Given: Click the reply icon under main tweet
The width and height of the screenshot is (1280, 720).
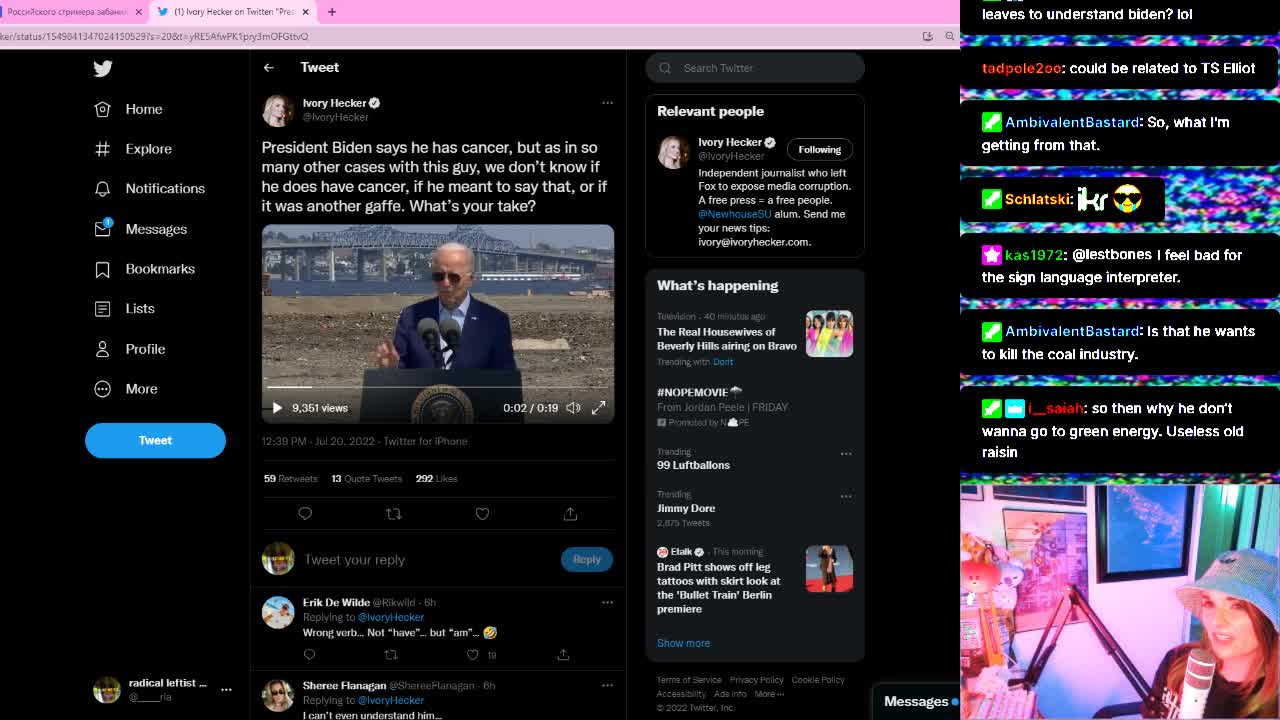Looking at the screenshot, I should coord(305,513).
